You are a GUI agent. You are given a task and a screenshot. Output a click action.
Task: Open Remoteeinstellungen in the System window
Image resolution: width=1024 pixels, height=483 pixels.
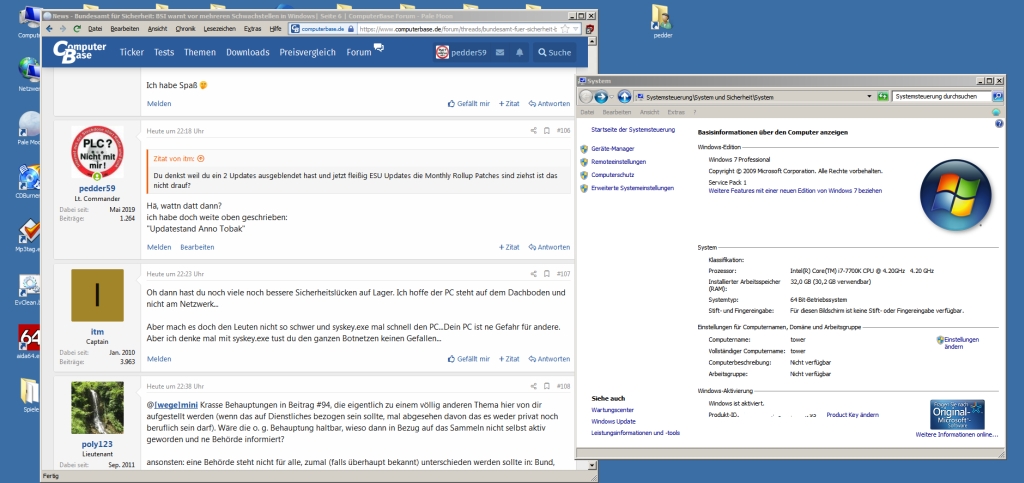(618, 162)
